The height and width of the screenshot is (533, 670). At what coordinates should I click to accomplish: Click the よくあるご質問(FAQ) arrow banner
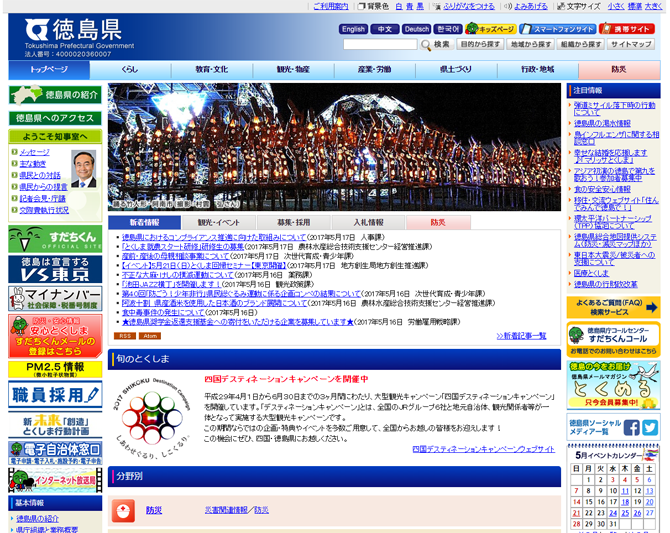[613, 307]
